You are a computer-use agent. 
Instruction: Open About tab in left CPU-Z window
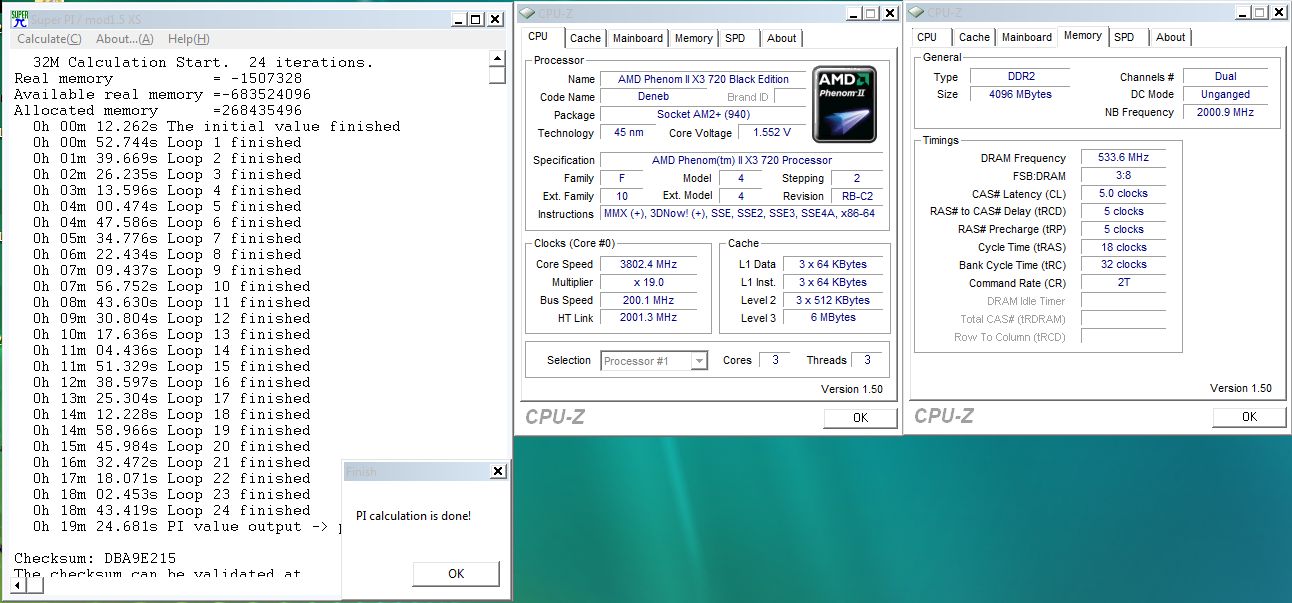pos(782,38)
